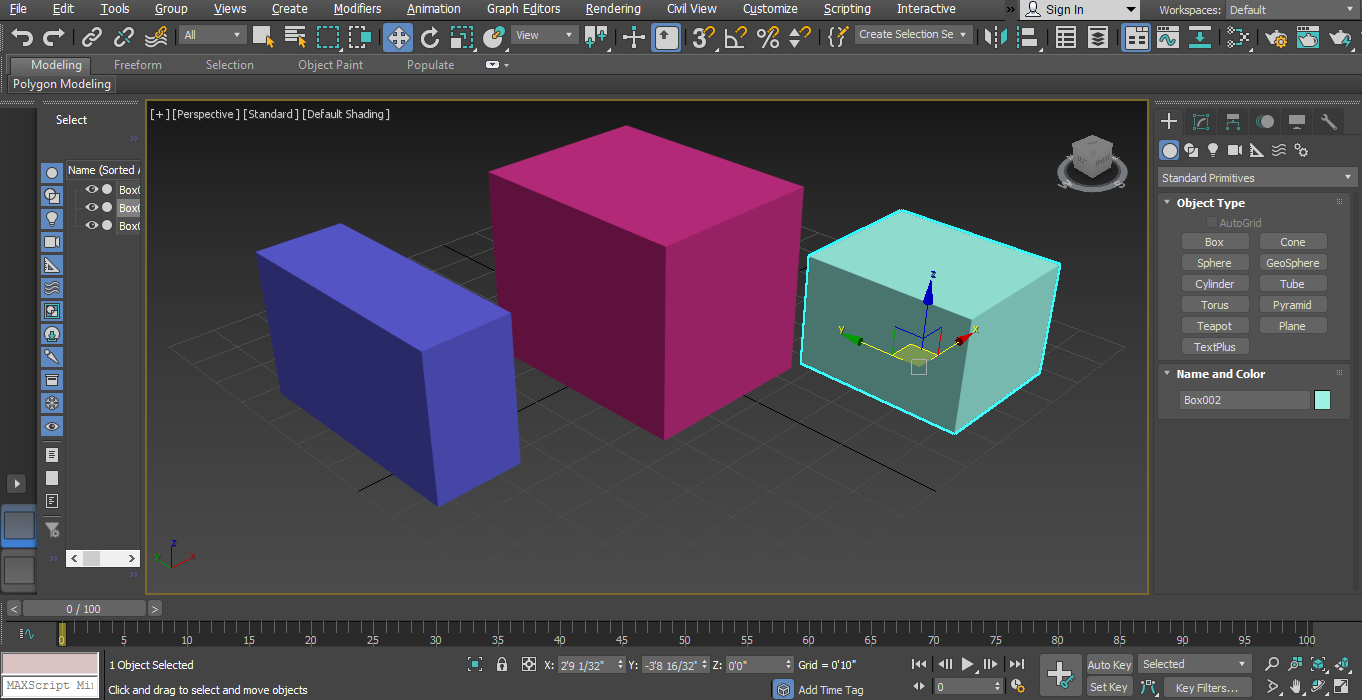Hide the first box in Scene Explorer
The image size is (1362, 700).
(x=91, y=190)
